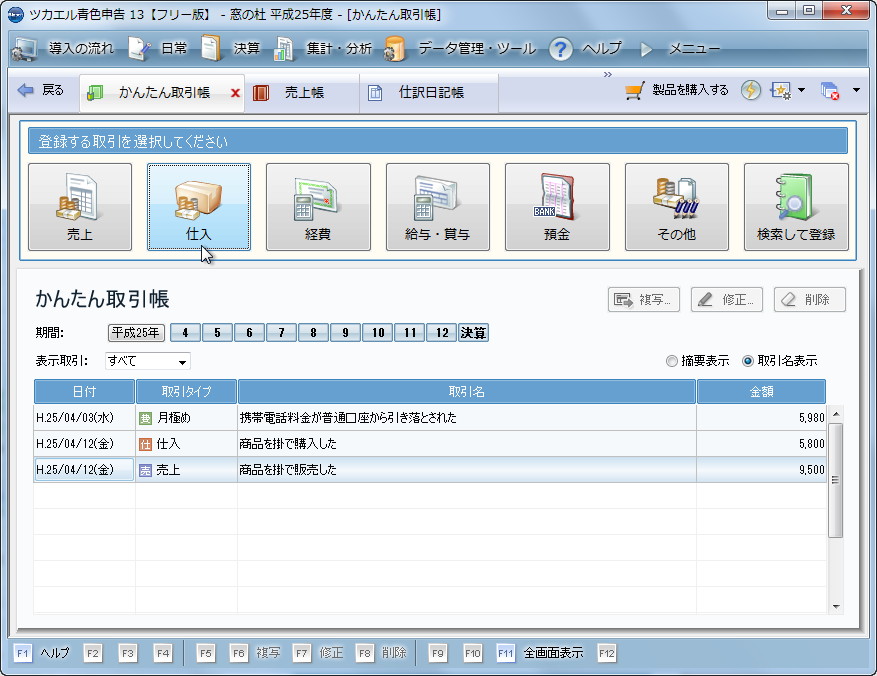The width and height of the screenshot is (877, 676).
Task: Select the 決算 period button
Action: pos(473,333)
